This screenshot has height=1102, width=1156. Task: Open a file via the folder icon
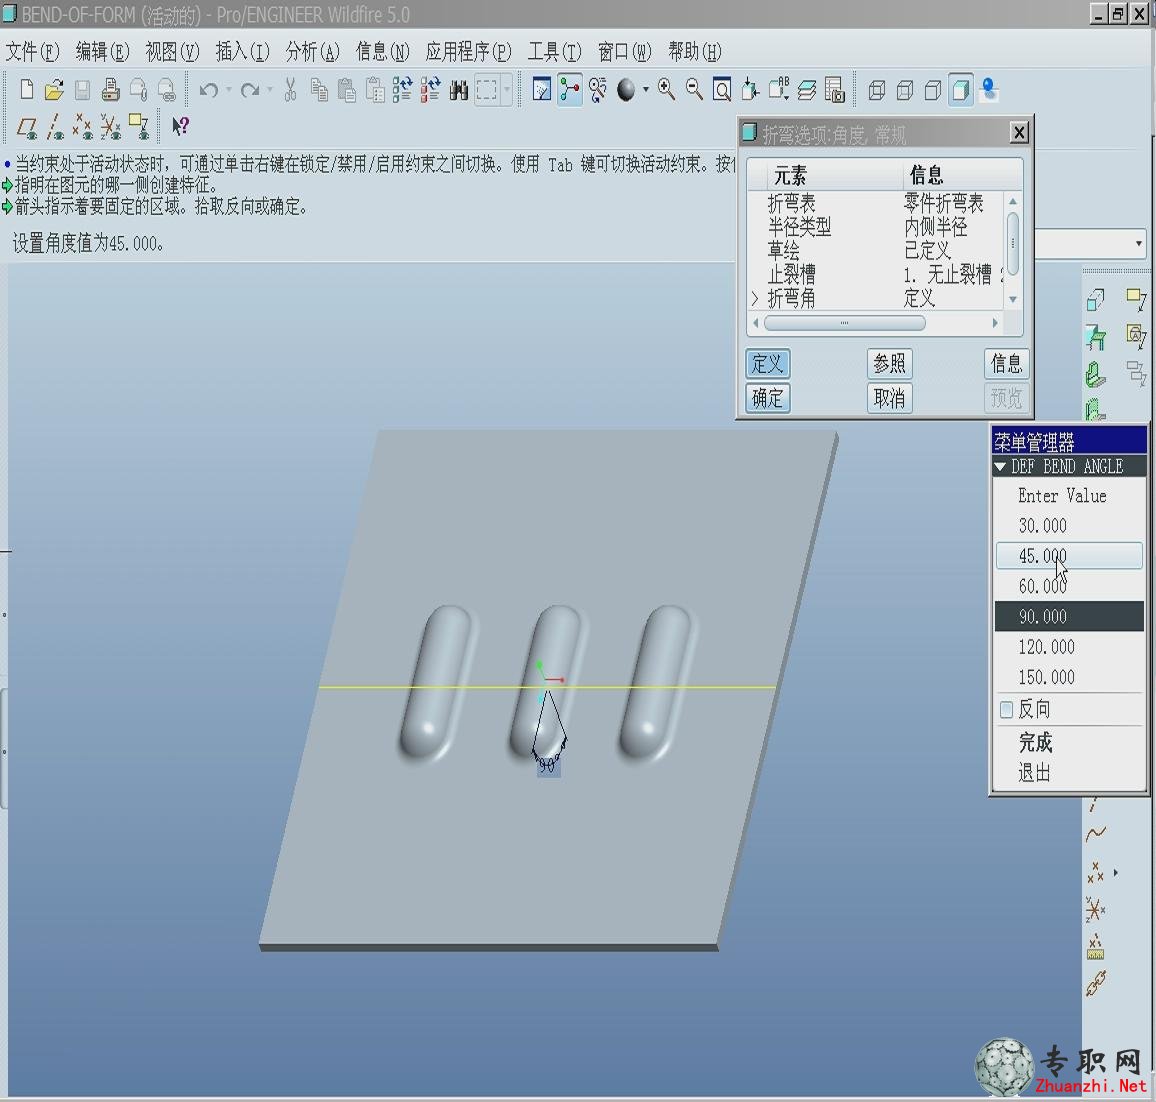click(x=54, y=90)
